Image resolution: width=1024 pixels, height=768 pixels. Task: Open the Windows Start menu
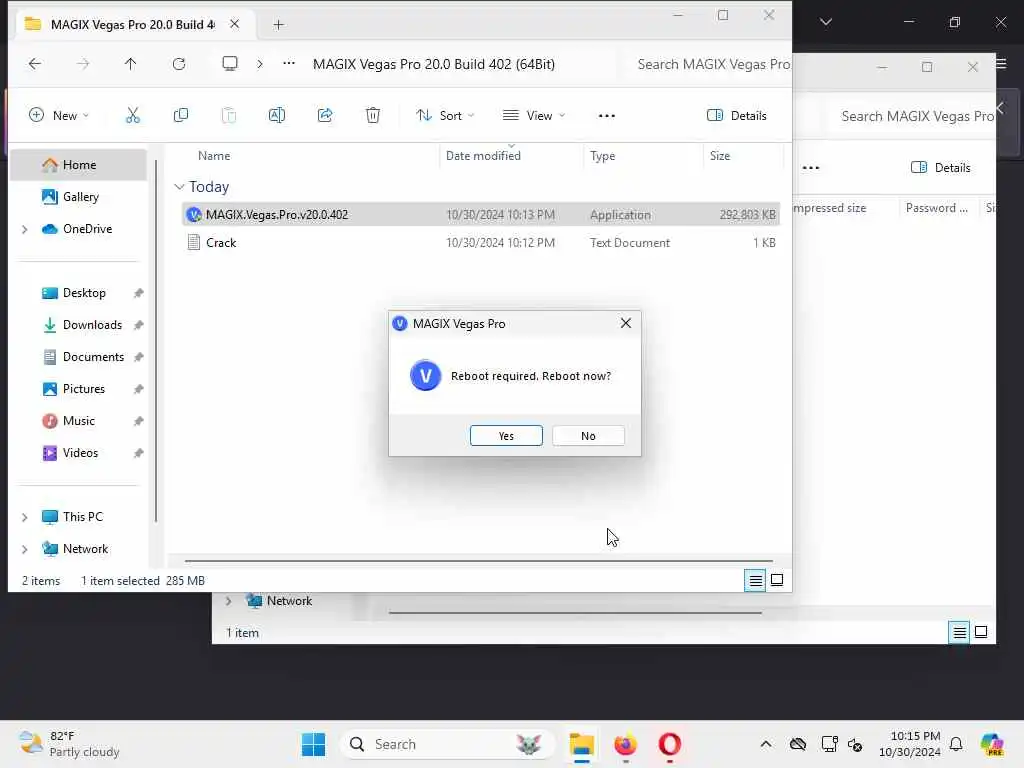(x=313, y=744)
